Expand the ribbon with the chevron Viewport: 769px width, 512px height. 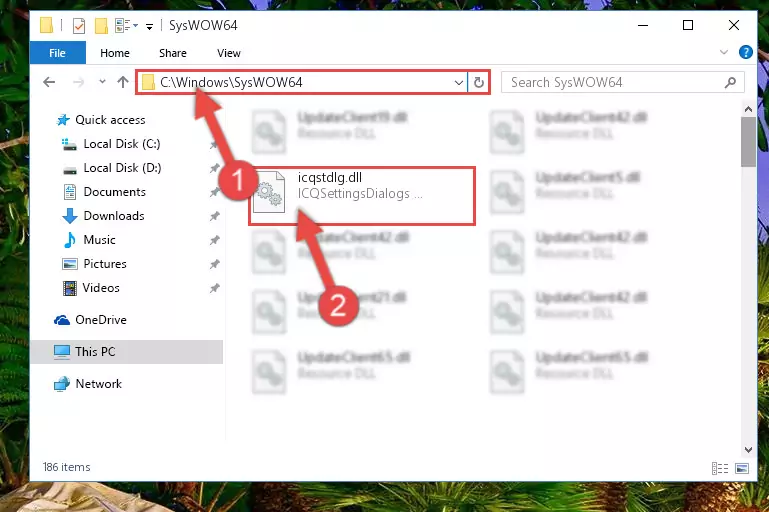(723, 52)
